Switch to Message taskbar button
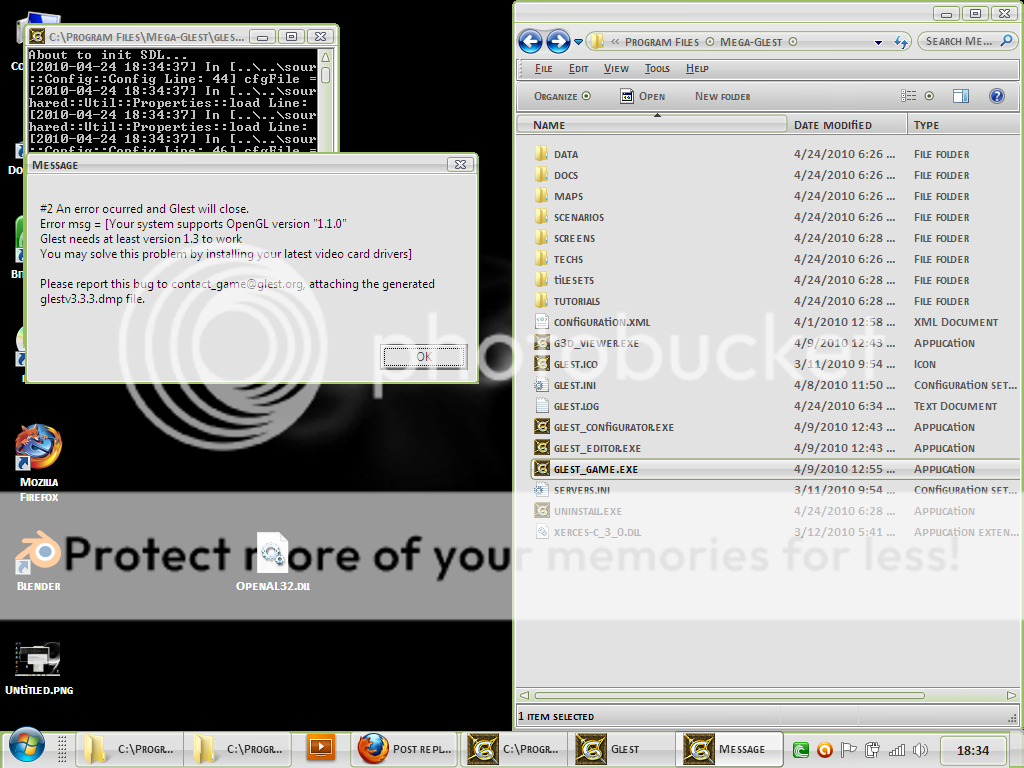Screen dimensions: 1024x768 728,748
